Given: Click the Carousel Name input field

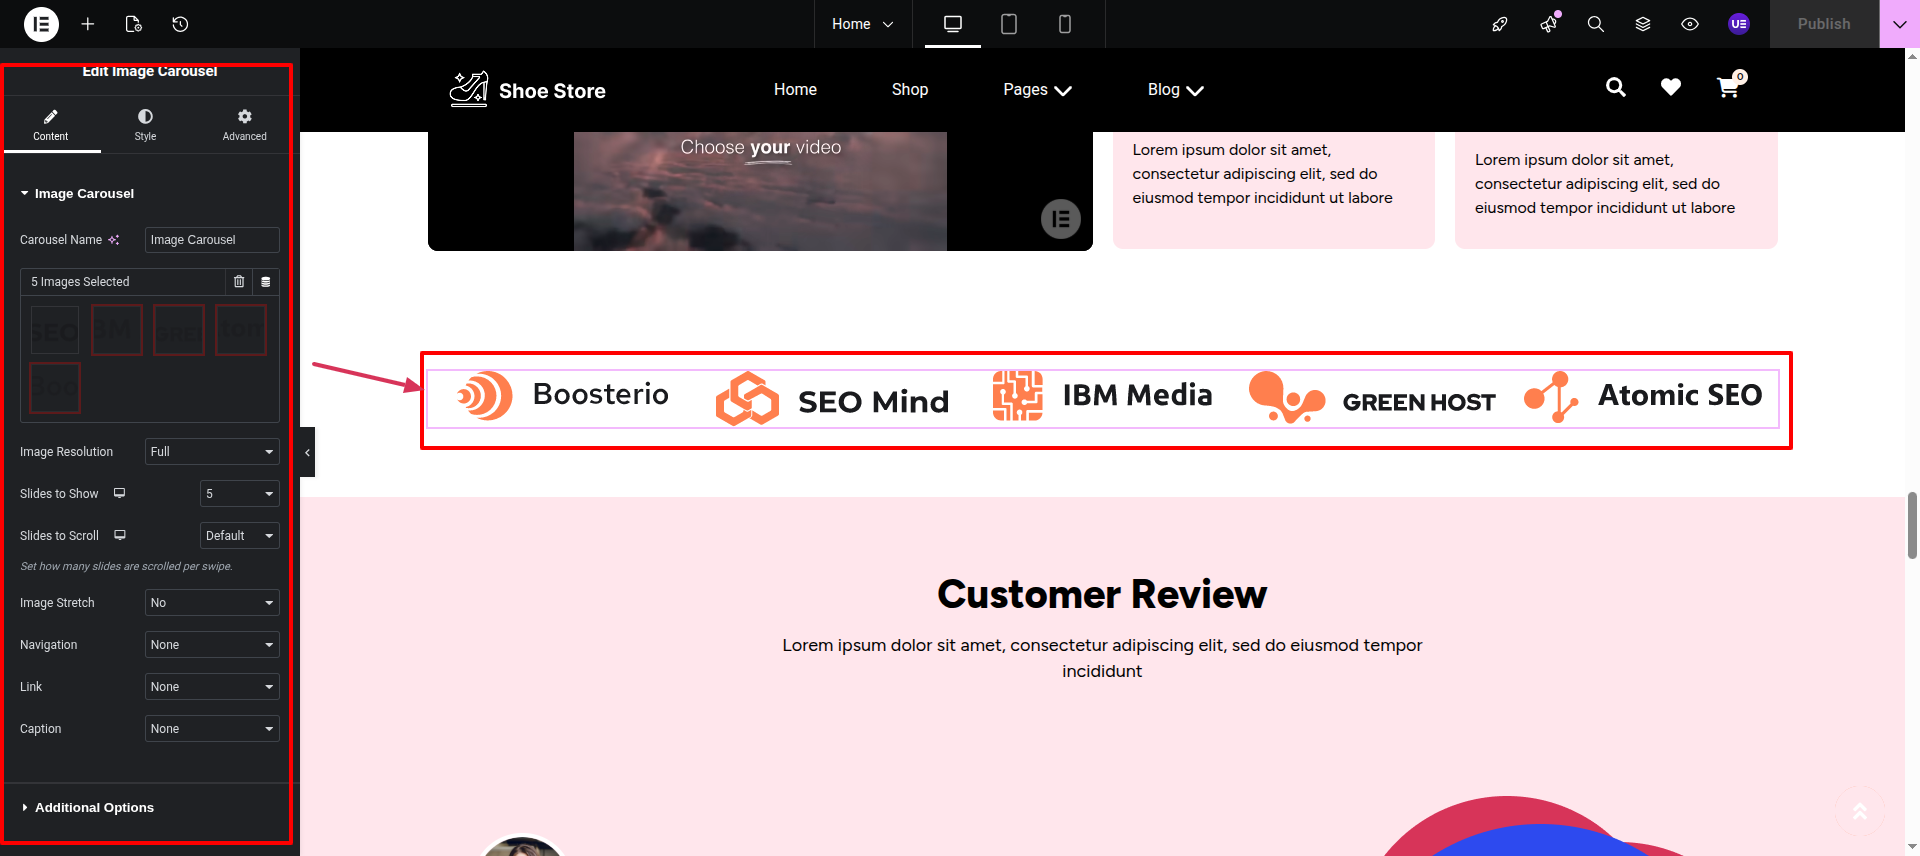Looking at the screenshot, I should [x=212, y=240].
